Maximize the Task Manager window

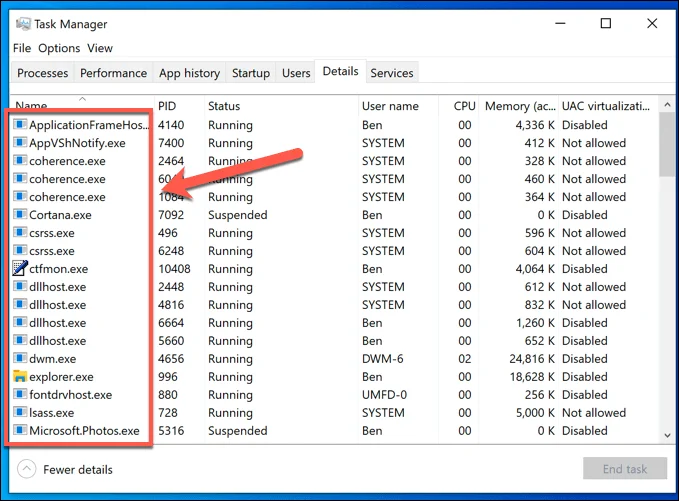606,23
